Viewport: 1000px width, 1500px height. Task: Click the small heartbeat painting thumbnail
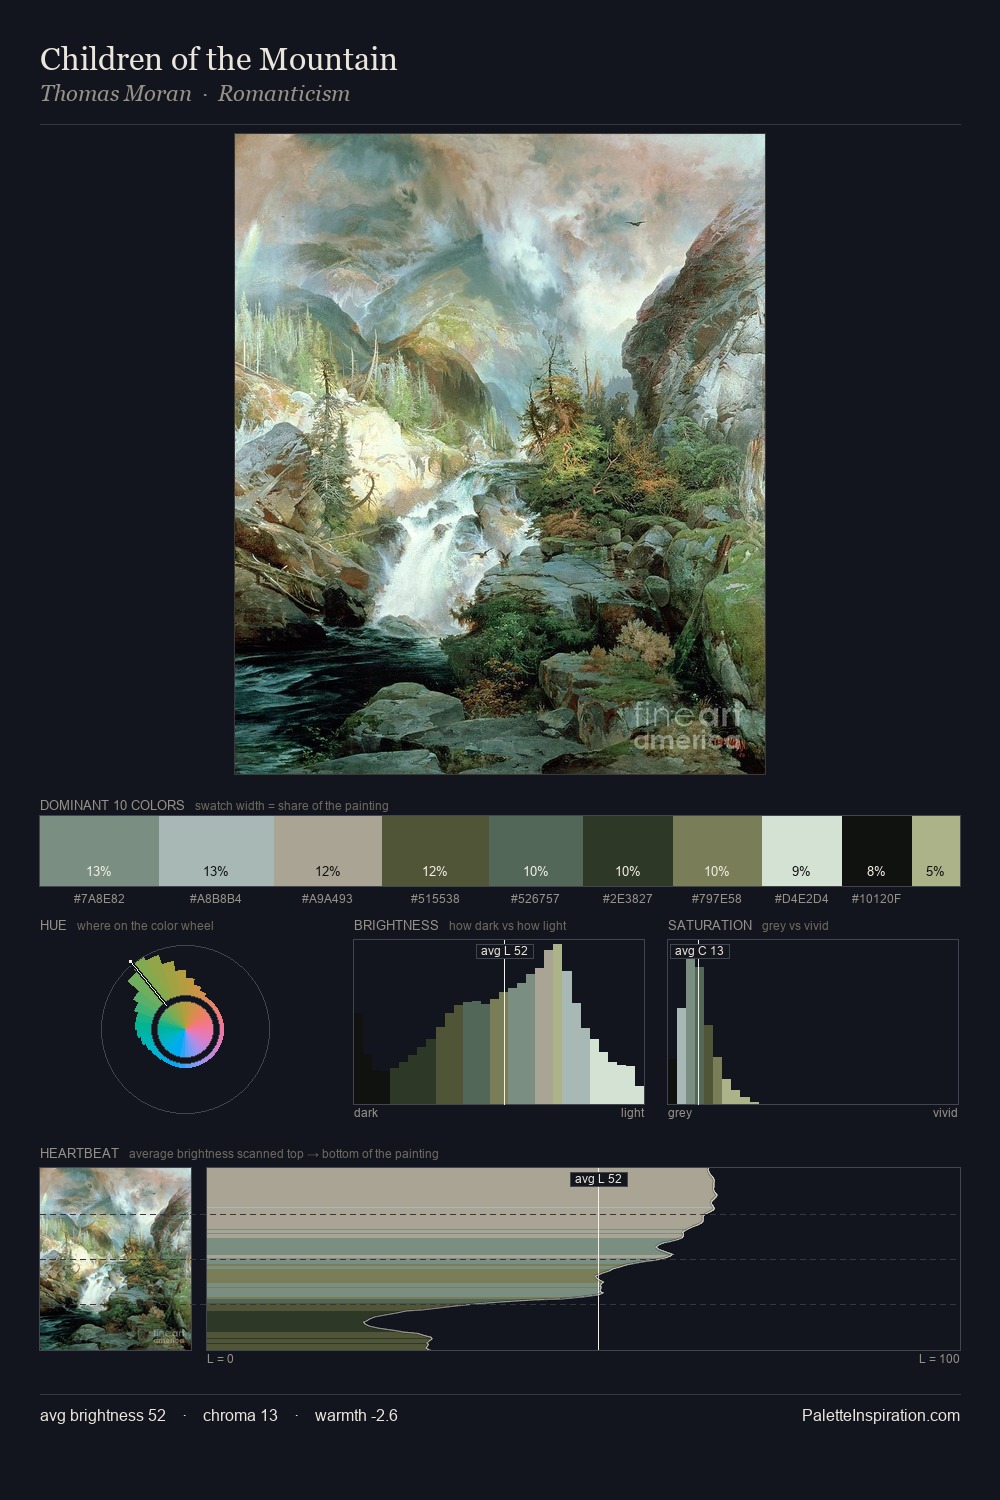[x=115, y=1259]
